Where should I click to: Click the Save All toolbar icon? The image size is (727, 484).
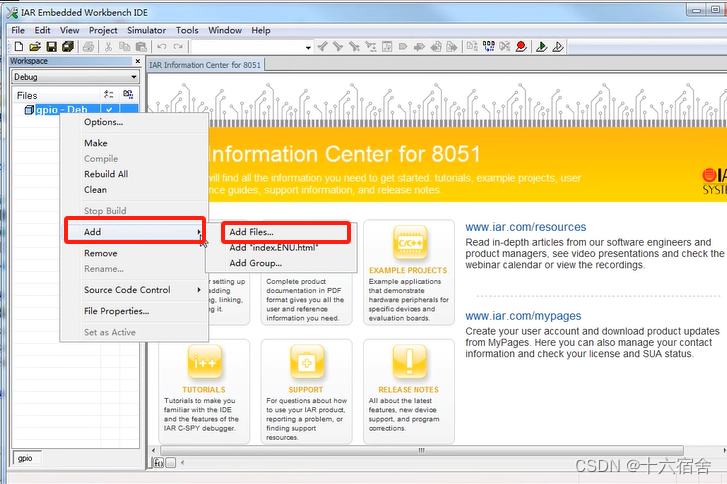pyautogui.click(x=68, y=46)
